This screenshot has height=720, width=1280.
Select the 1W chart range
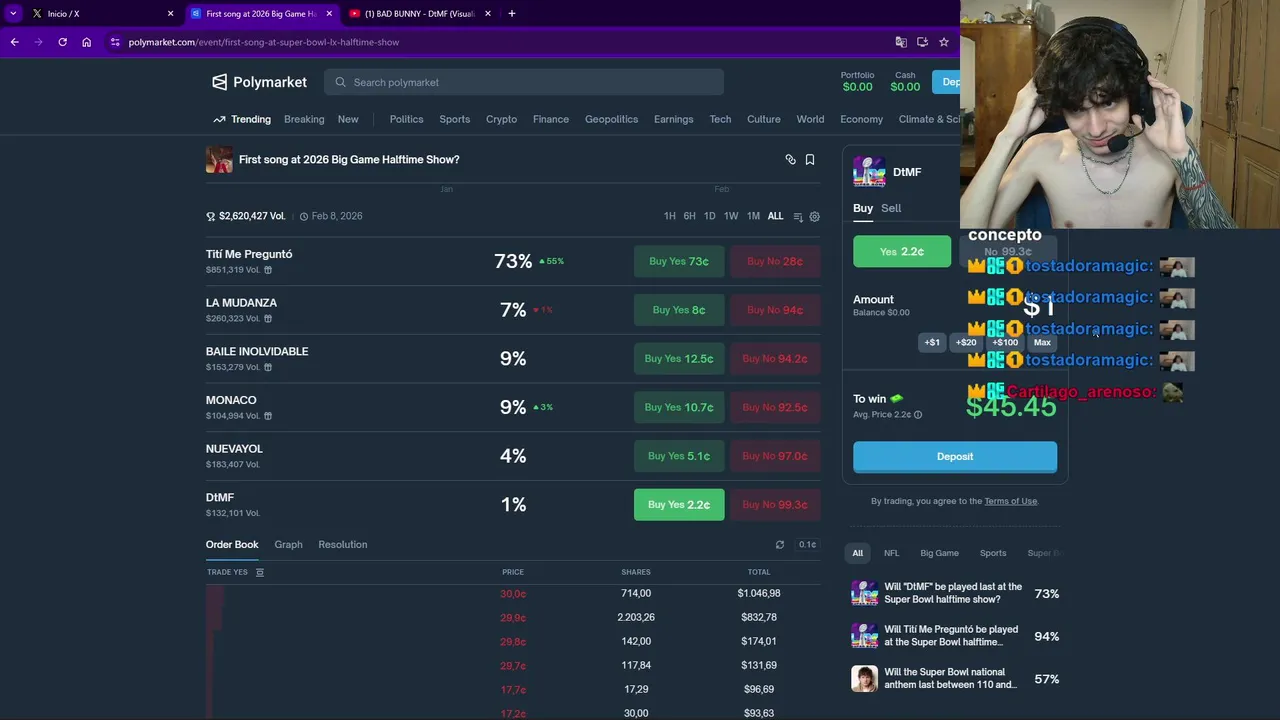[x=731, y=217]
